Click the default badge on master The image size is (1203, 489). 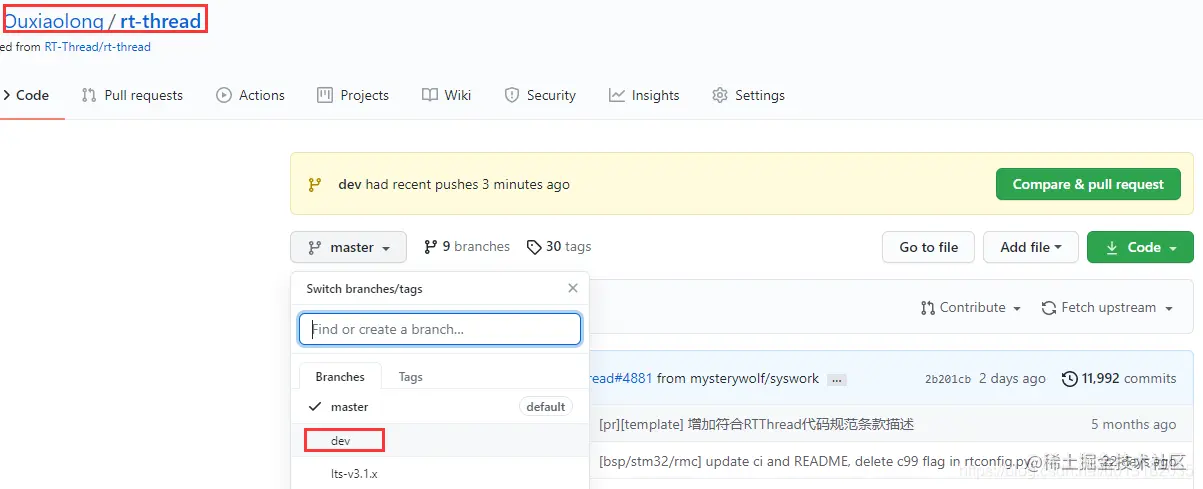546,407
